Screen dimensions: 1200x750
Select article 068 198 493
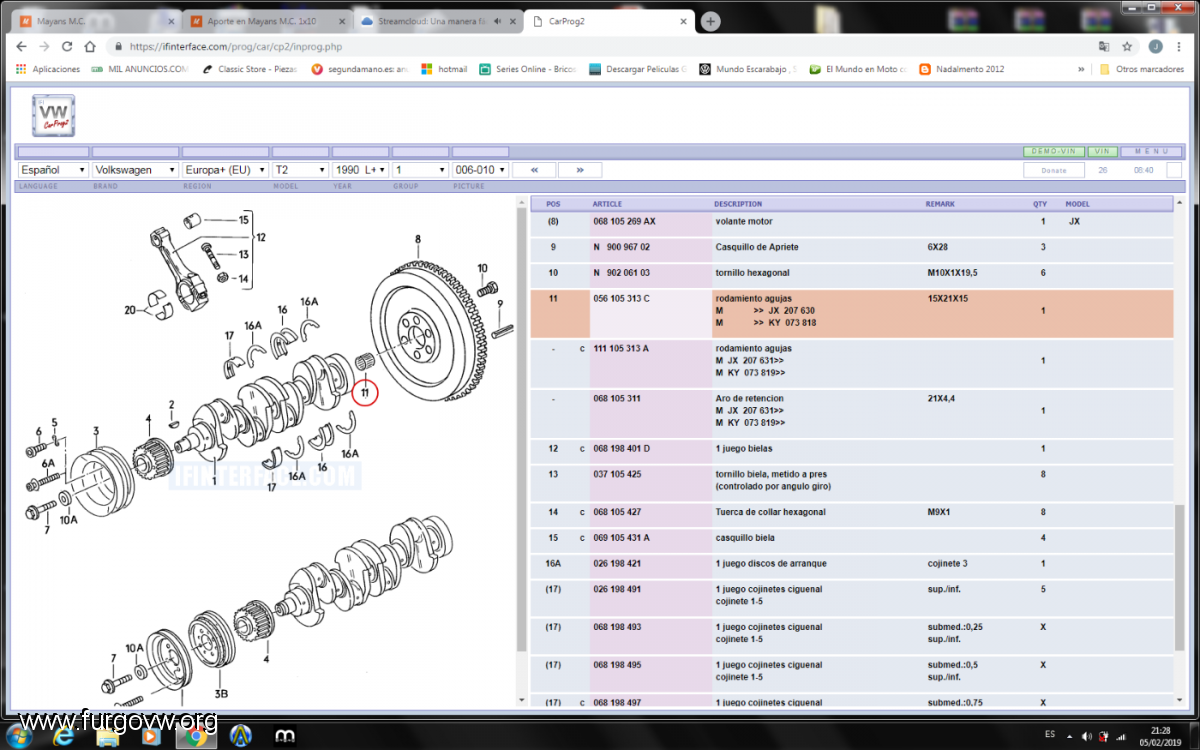[617, 627]
